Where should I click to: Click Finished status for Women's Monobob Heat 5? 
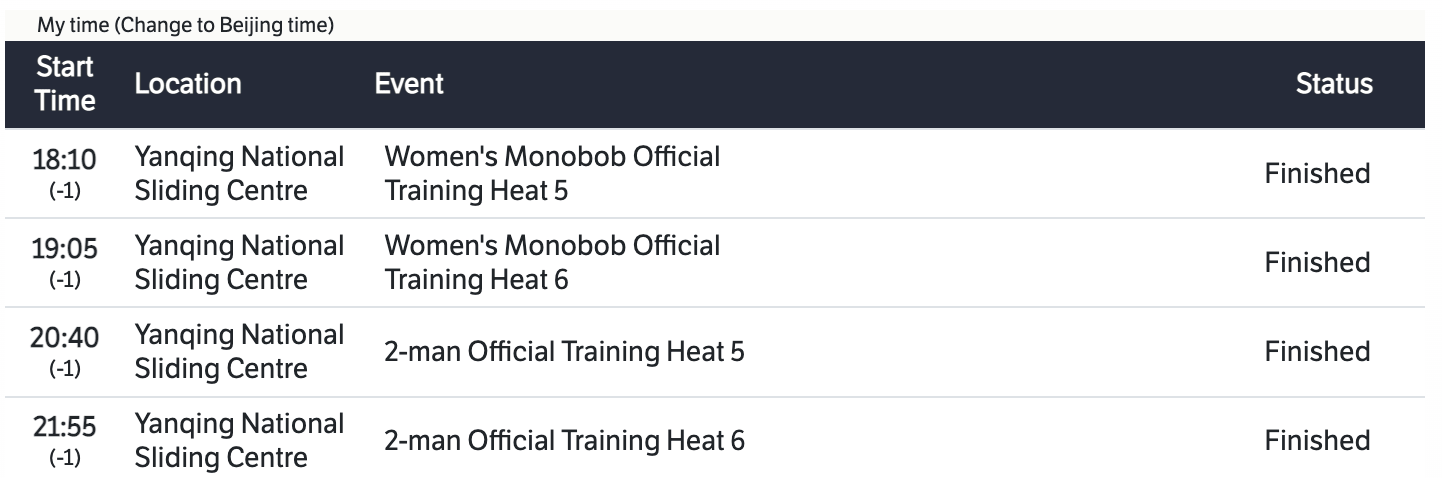pos(1317,173)
